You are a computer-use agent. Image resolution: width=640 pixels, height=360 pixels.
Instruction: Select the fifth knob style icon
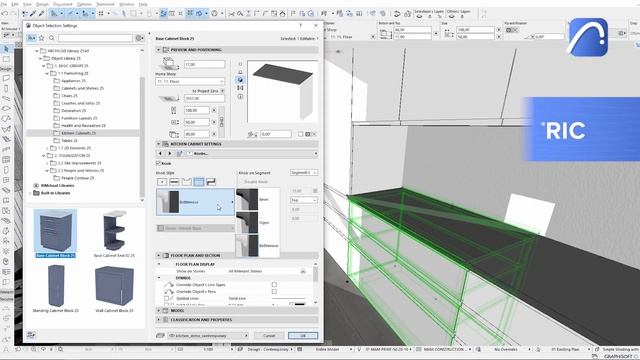coord(211,182)
